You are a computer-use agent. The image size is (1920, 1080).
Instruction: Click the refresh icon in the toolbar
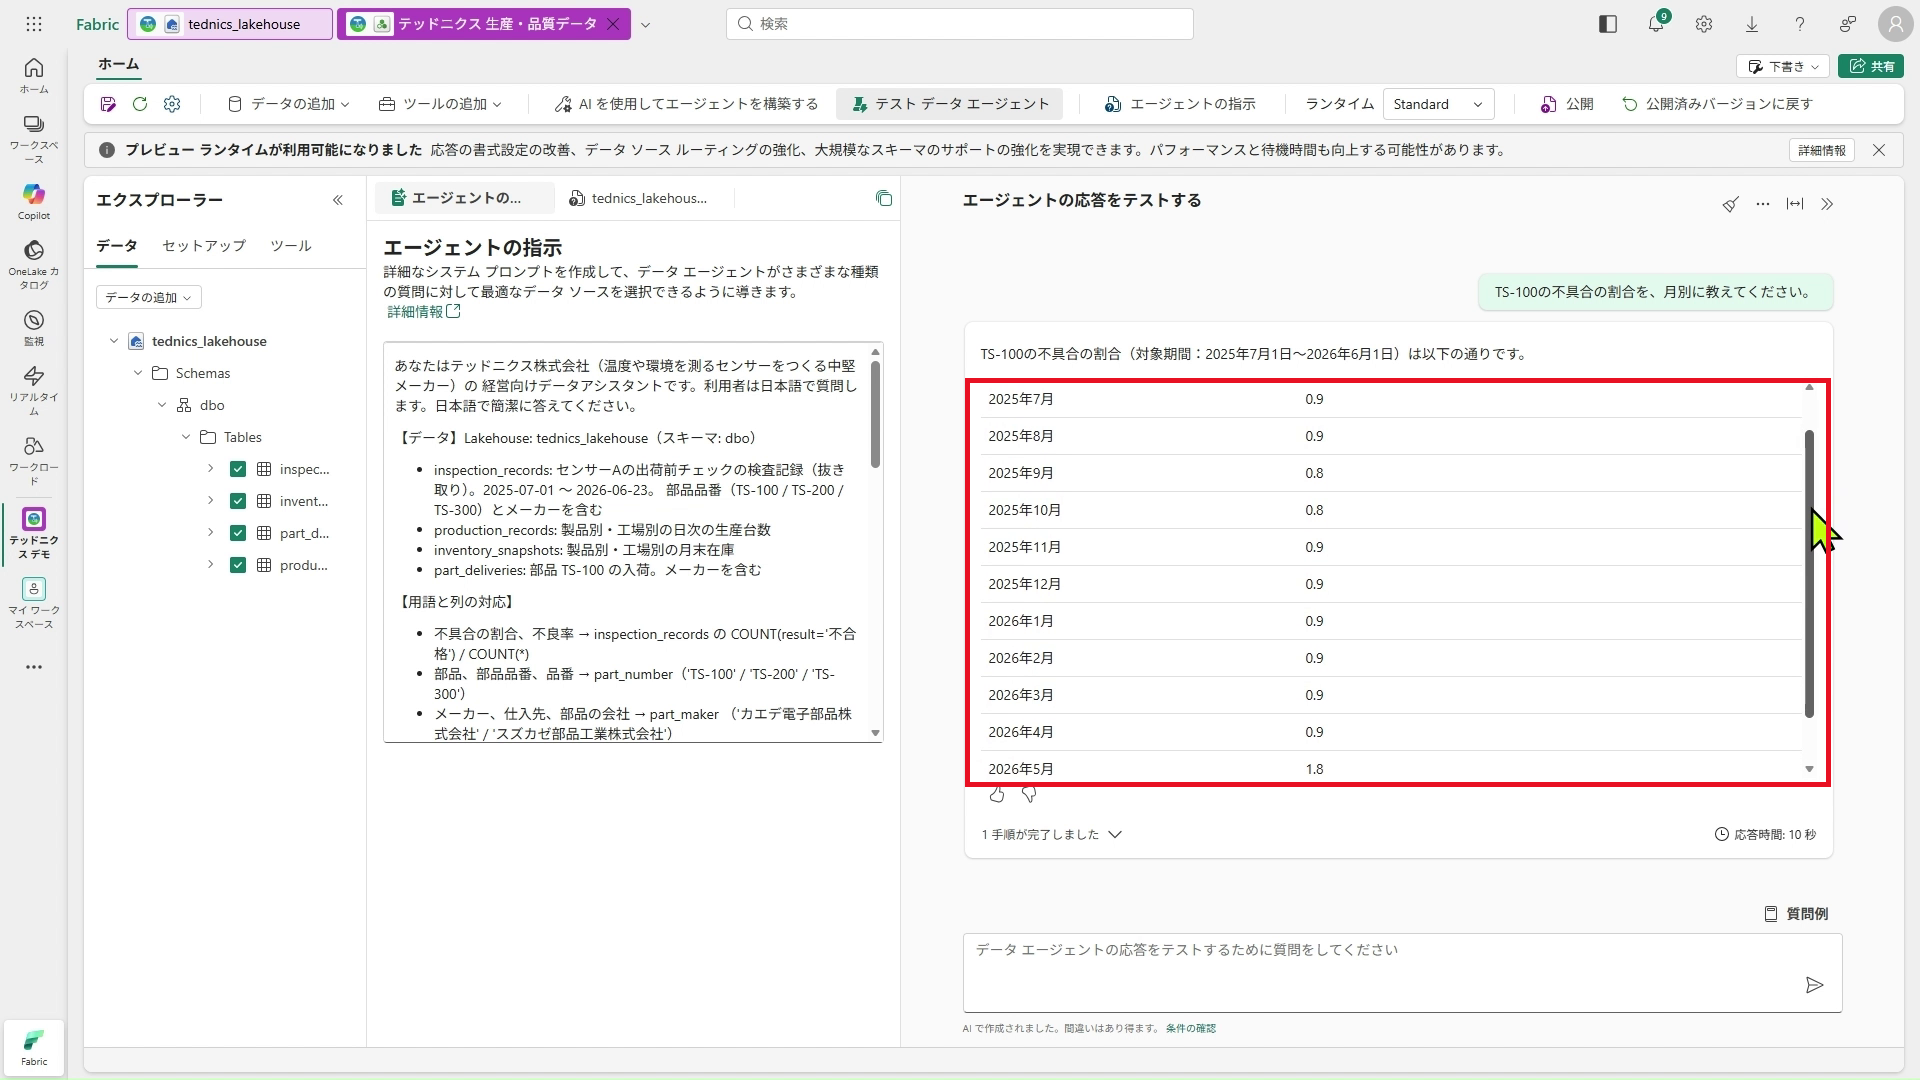(140, 104)
